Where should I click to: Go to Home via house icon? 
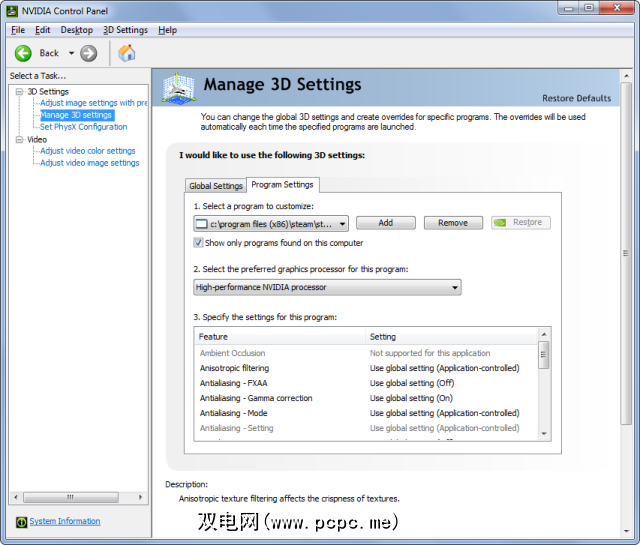(x=127, y=53)
